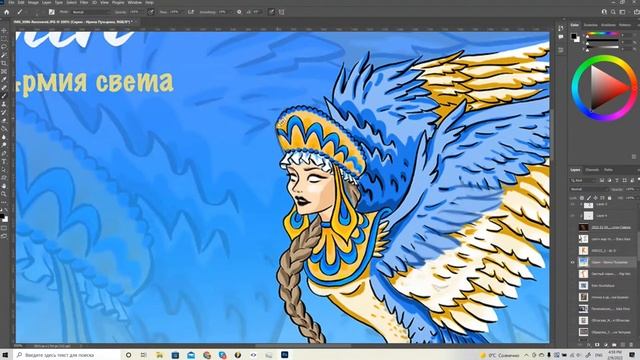
Task: Enable airbrush-style build-up effects
Action: tap(191, 12)
